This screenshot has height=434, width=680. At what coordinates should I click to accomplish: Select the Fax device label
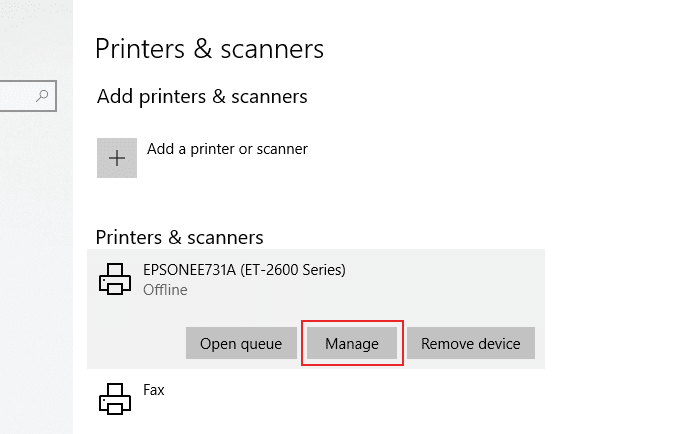coord(154,390)
